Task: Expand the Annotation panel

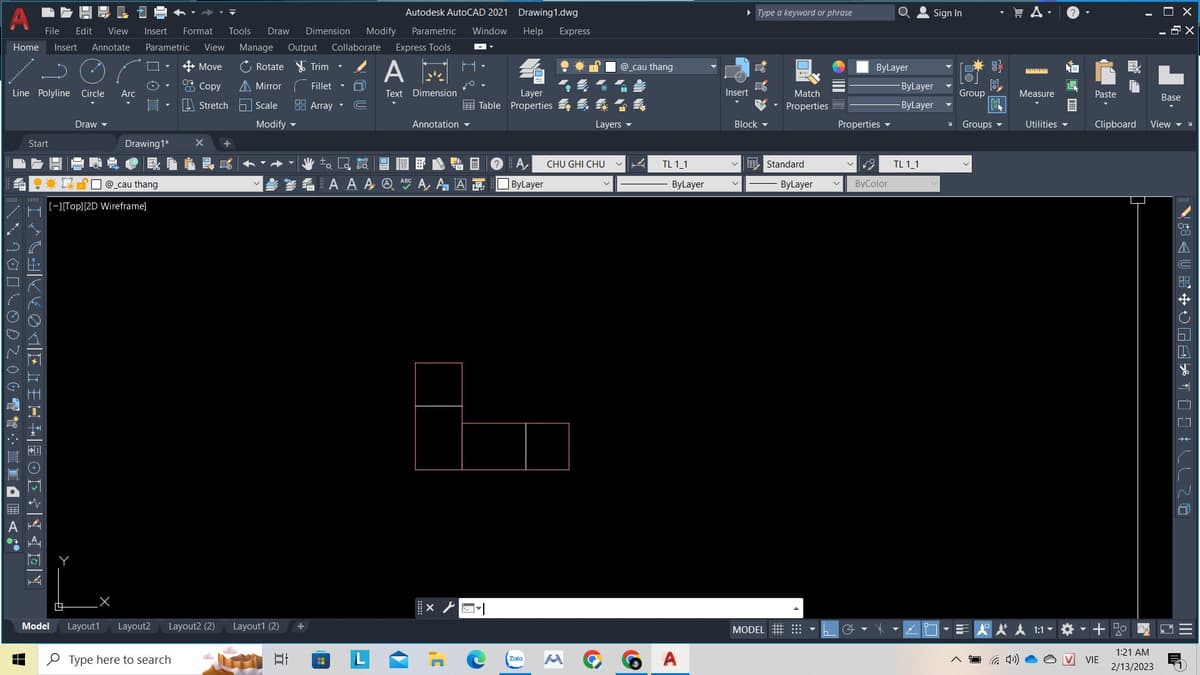Action: coord(441,125)
